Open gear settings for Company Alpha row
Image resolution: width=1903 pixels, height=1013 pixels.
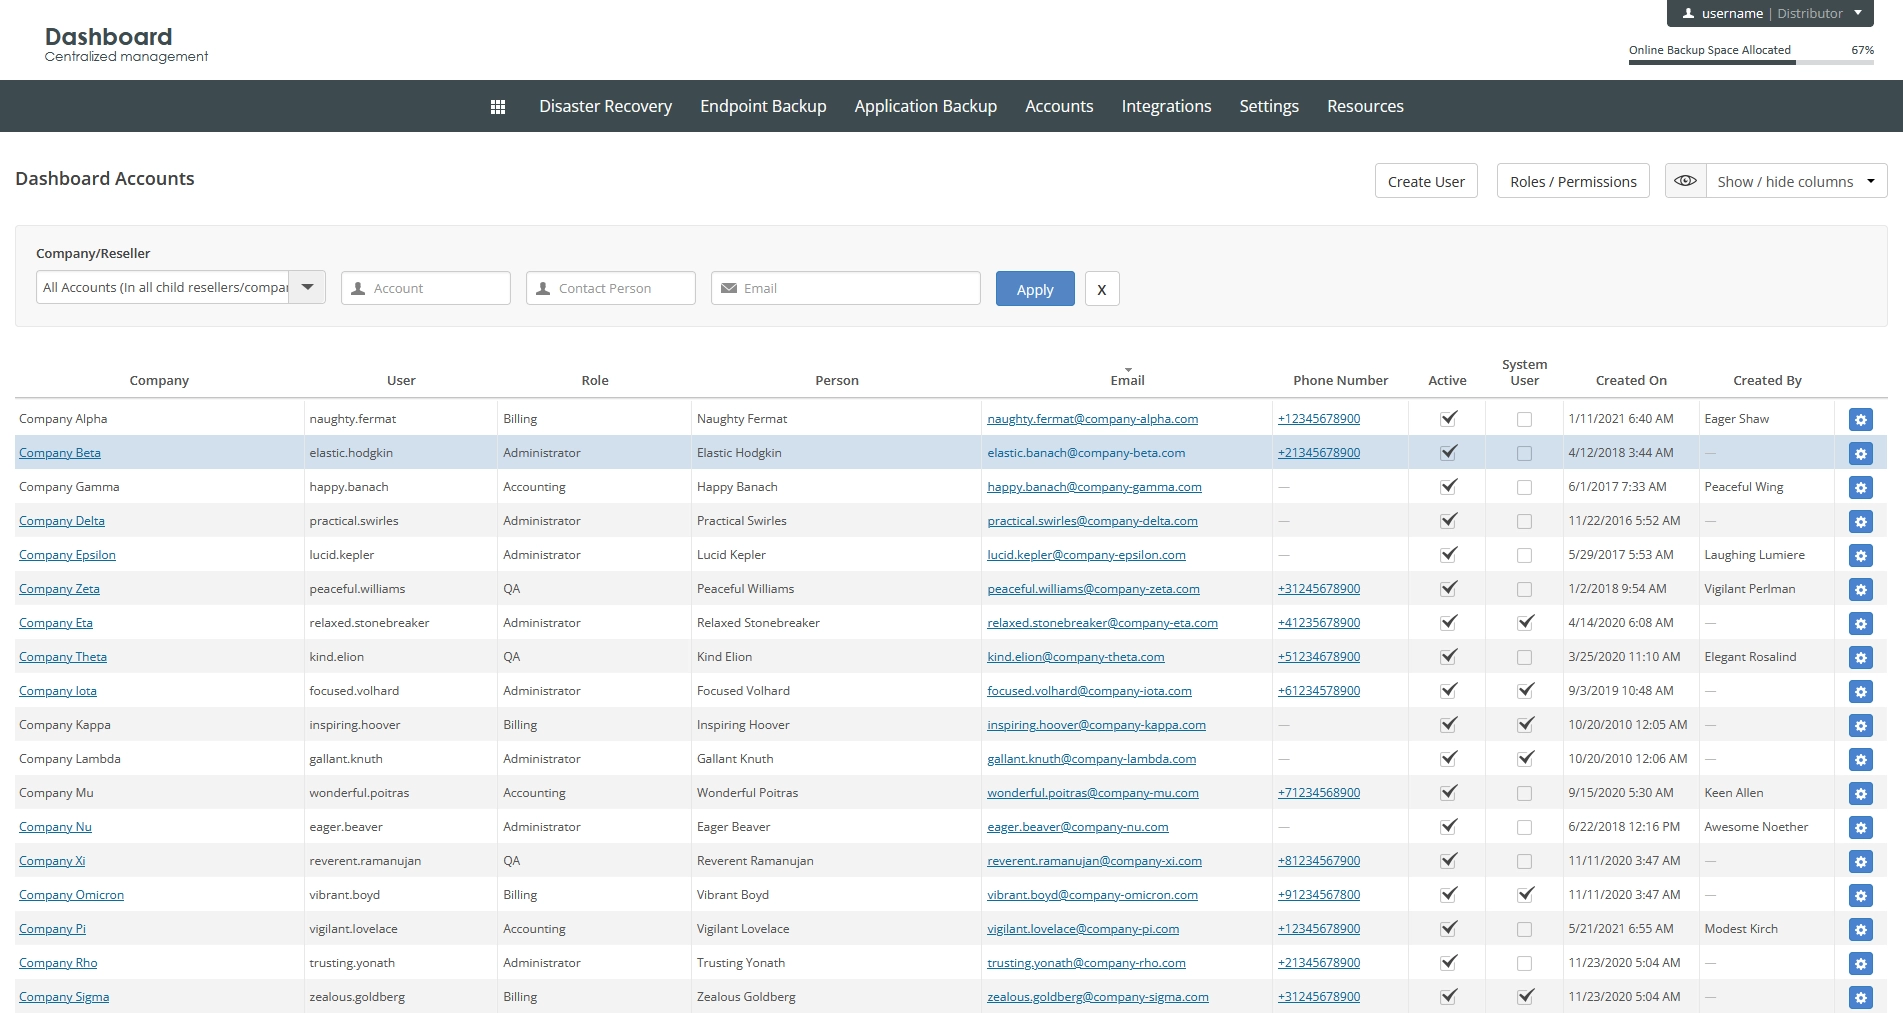coord(1860,420)
